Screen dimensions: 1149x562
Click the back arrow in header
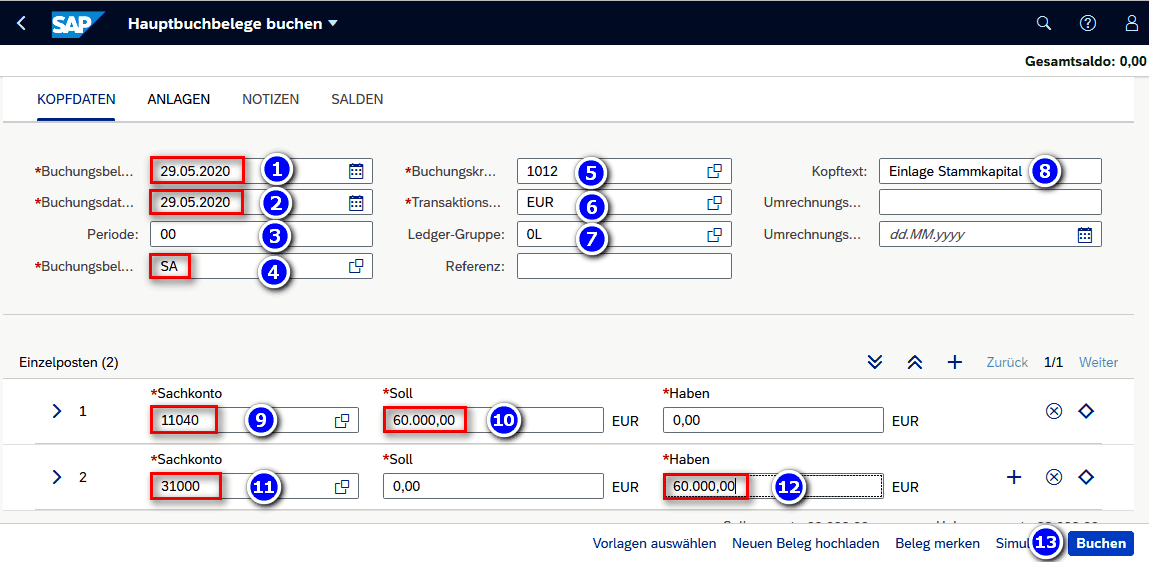[x=22, y=23]
